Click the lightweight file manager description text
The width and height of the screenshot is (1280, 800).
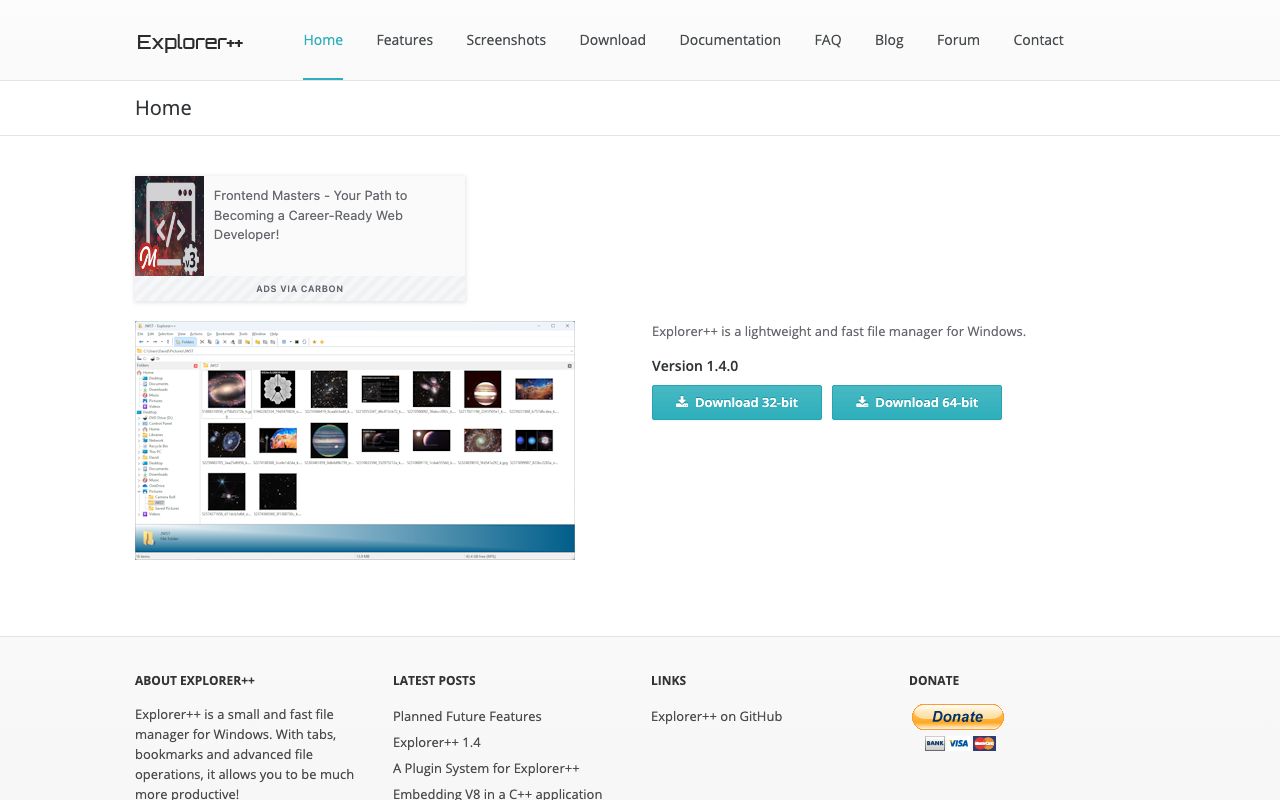(x=839, y=331)
